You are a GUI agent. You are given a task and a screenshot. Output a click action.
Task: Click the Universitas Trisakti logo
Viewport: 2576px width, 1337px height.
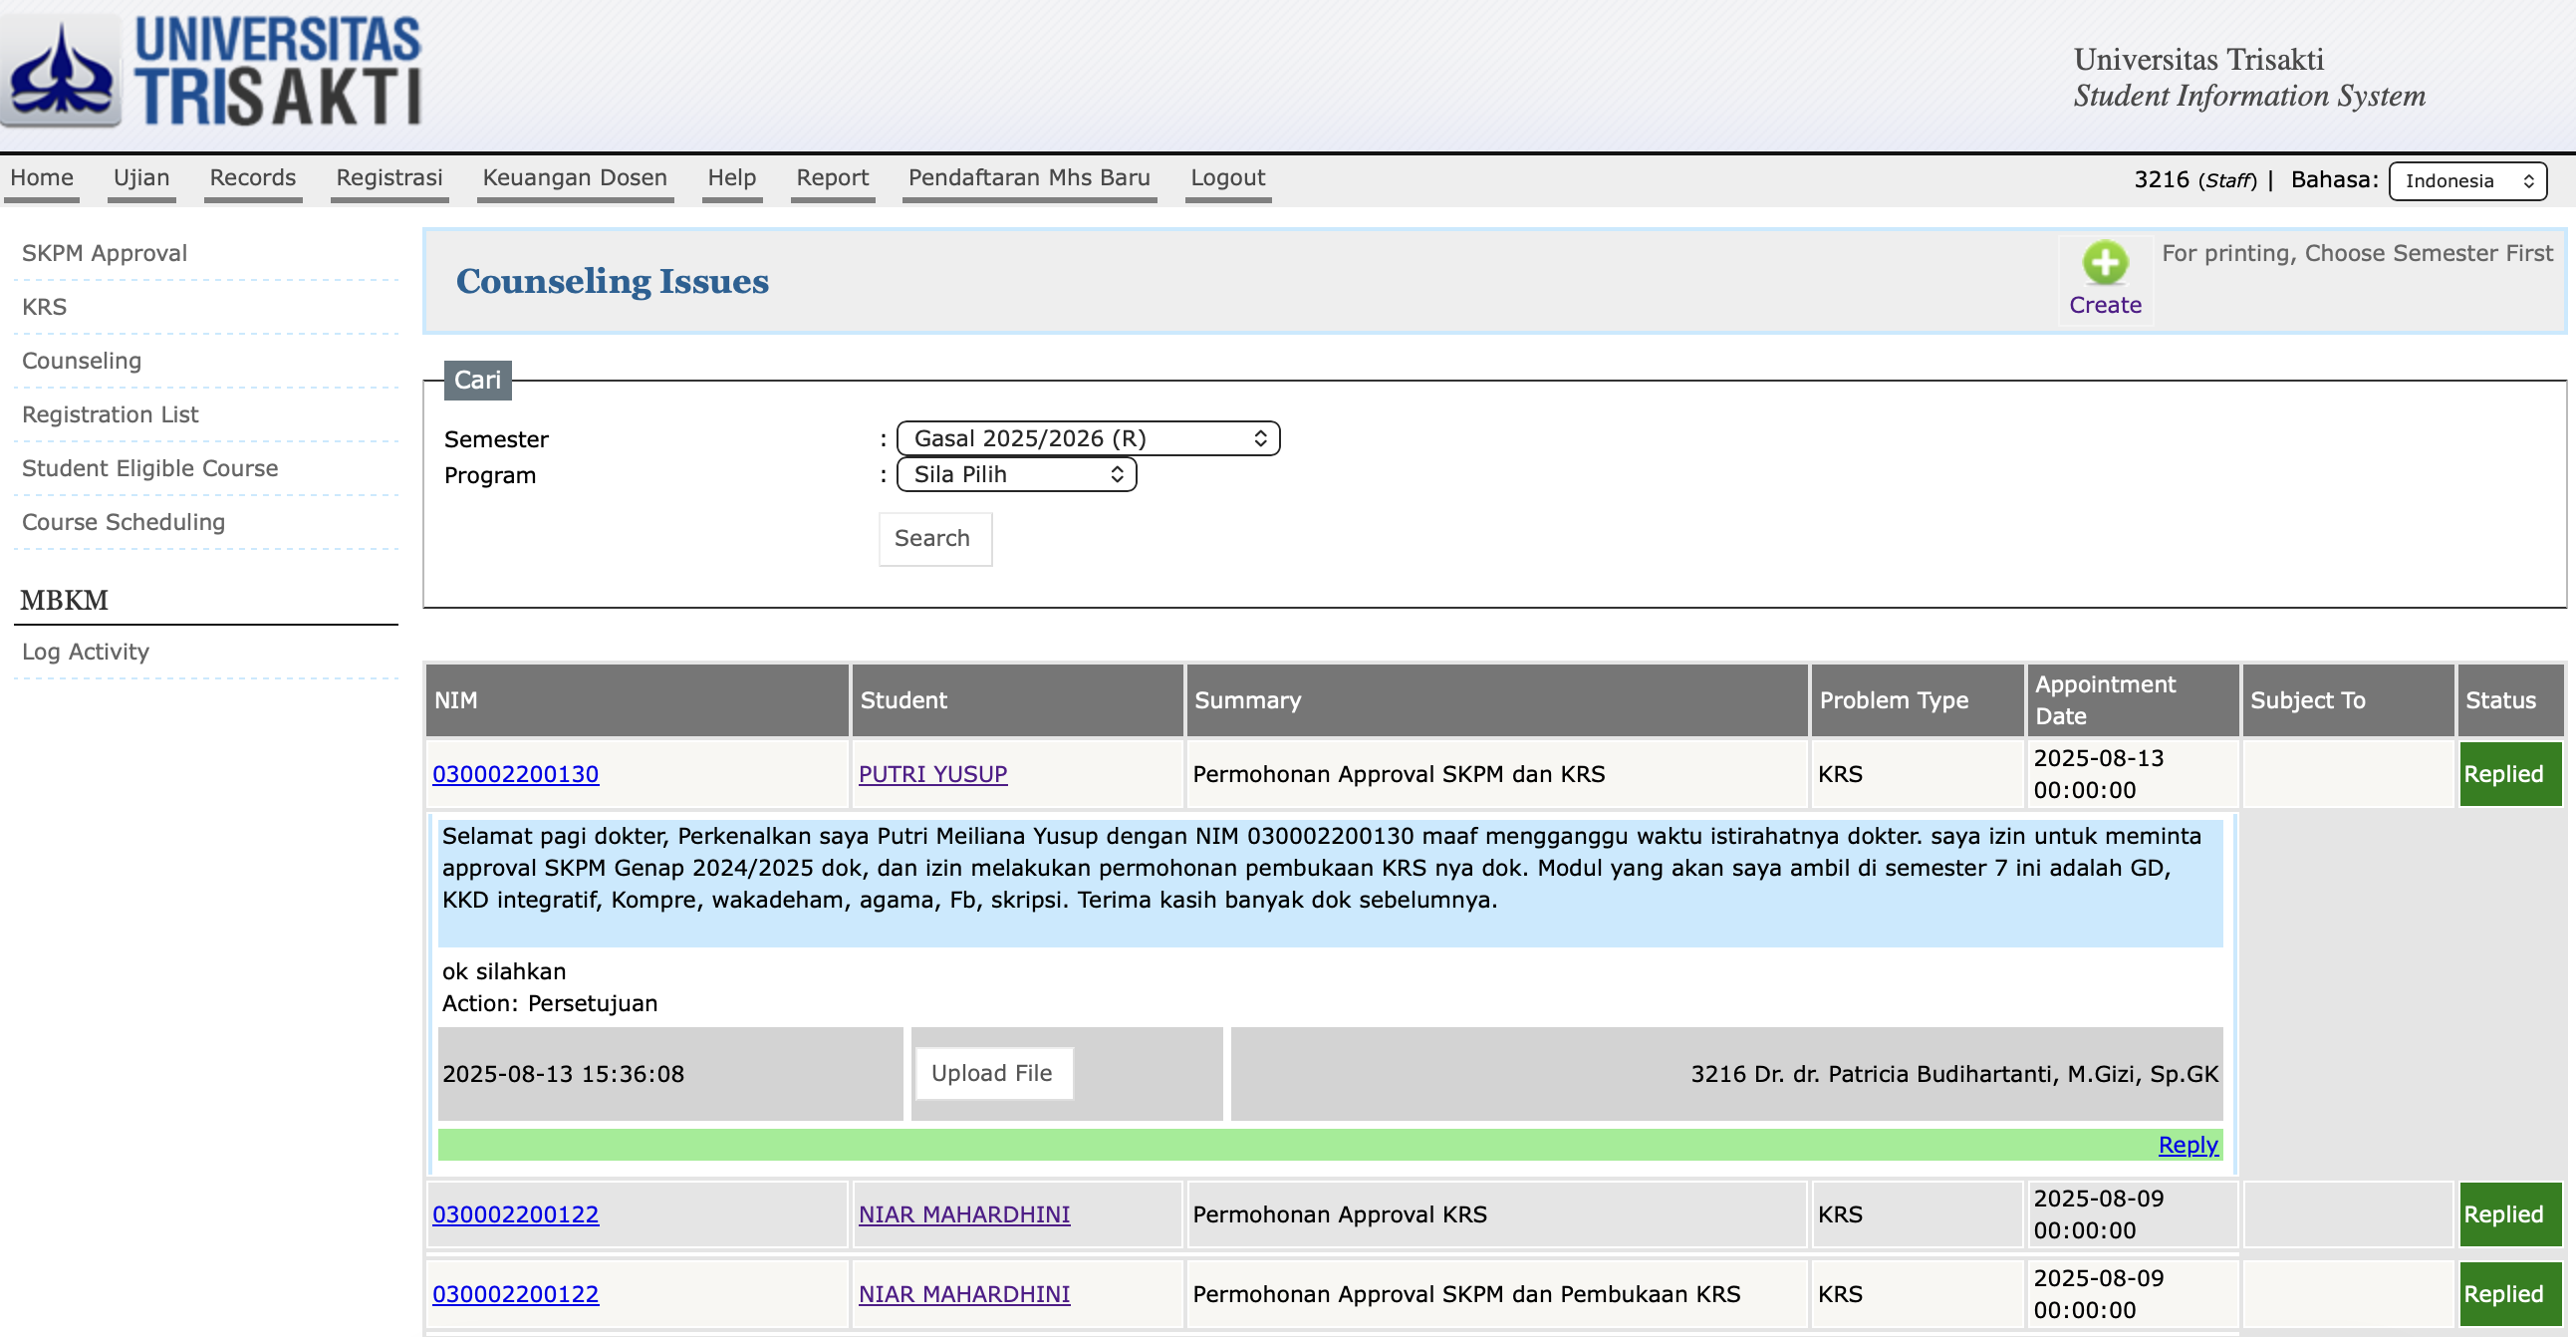click(x=213, y=70)
